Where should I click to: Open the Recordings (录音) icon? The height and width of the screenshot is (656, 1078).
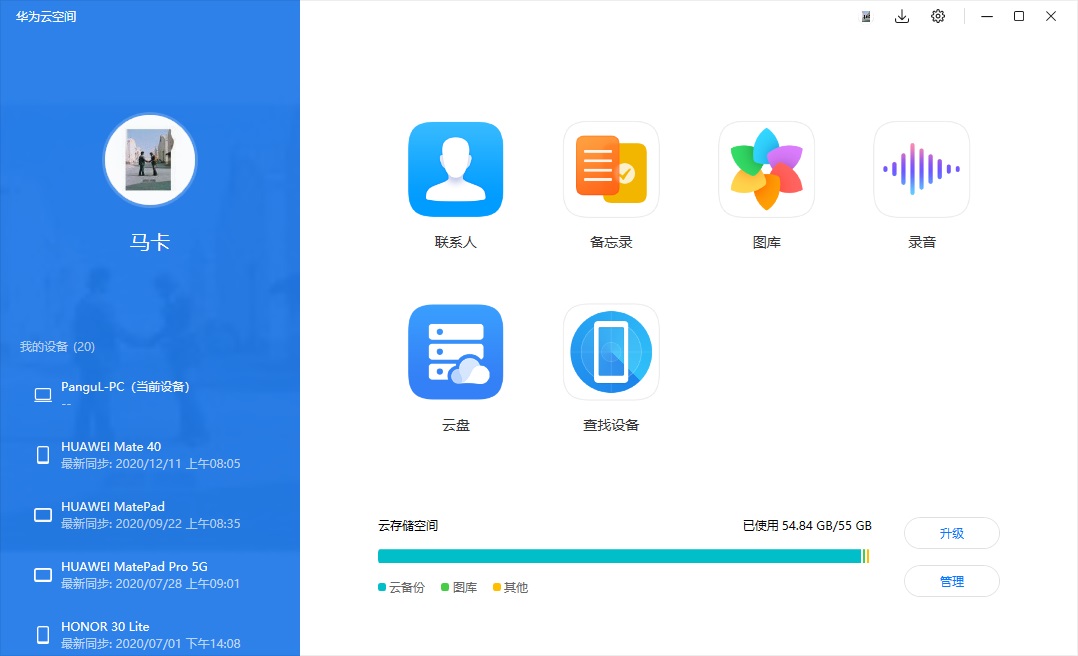921,169
